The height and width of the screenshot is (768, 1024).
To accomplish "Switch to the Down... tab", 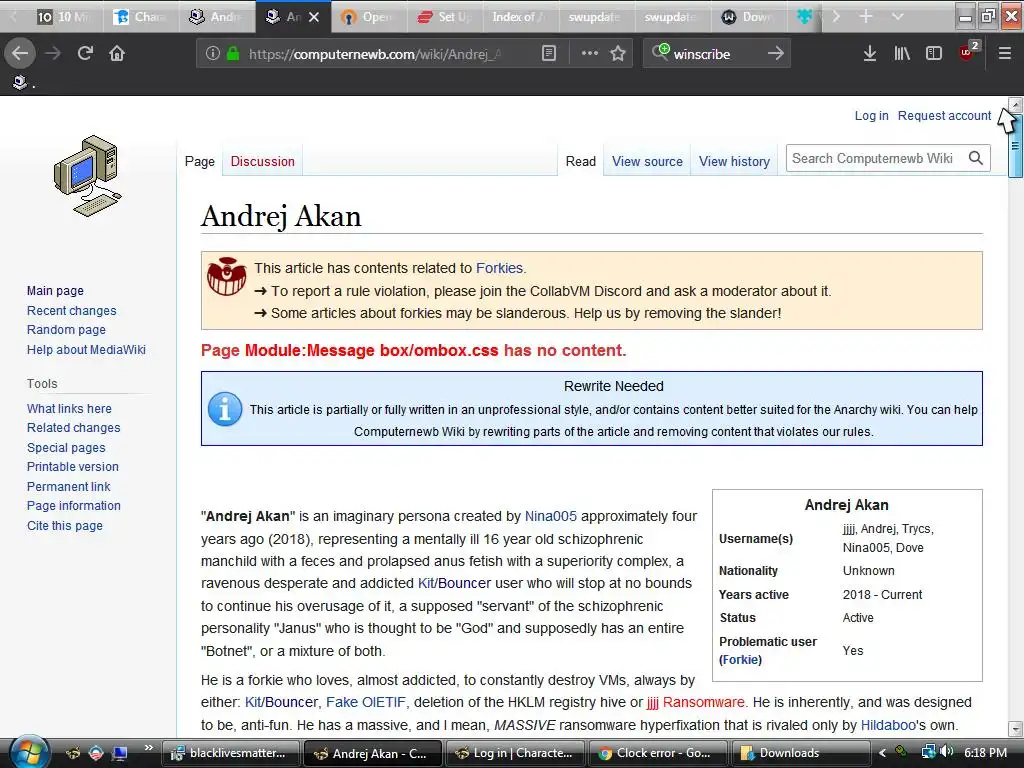I will point(748,17).
